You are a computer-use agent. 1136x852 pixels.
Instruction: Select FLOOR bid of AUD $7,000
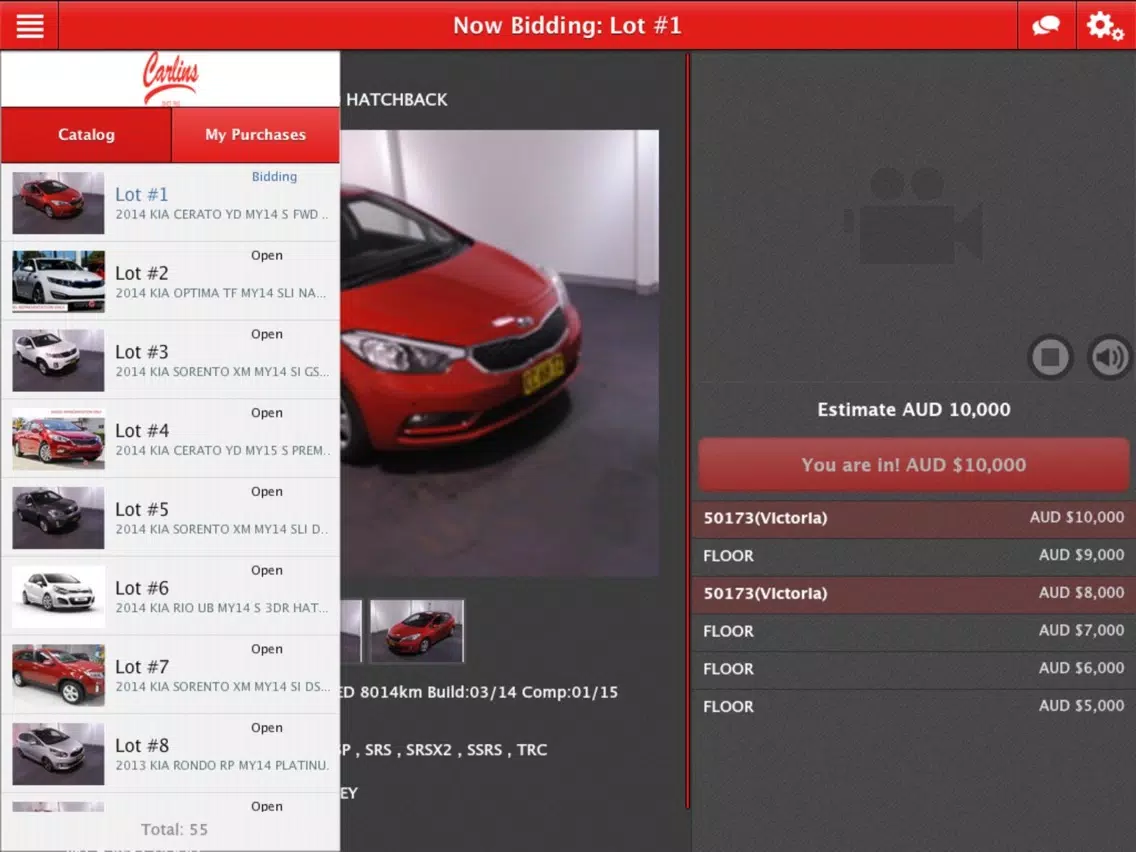[914, 631]
